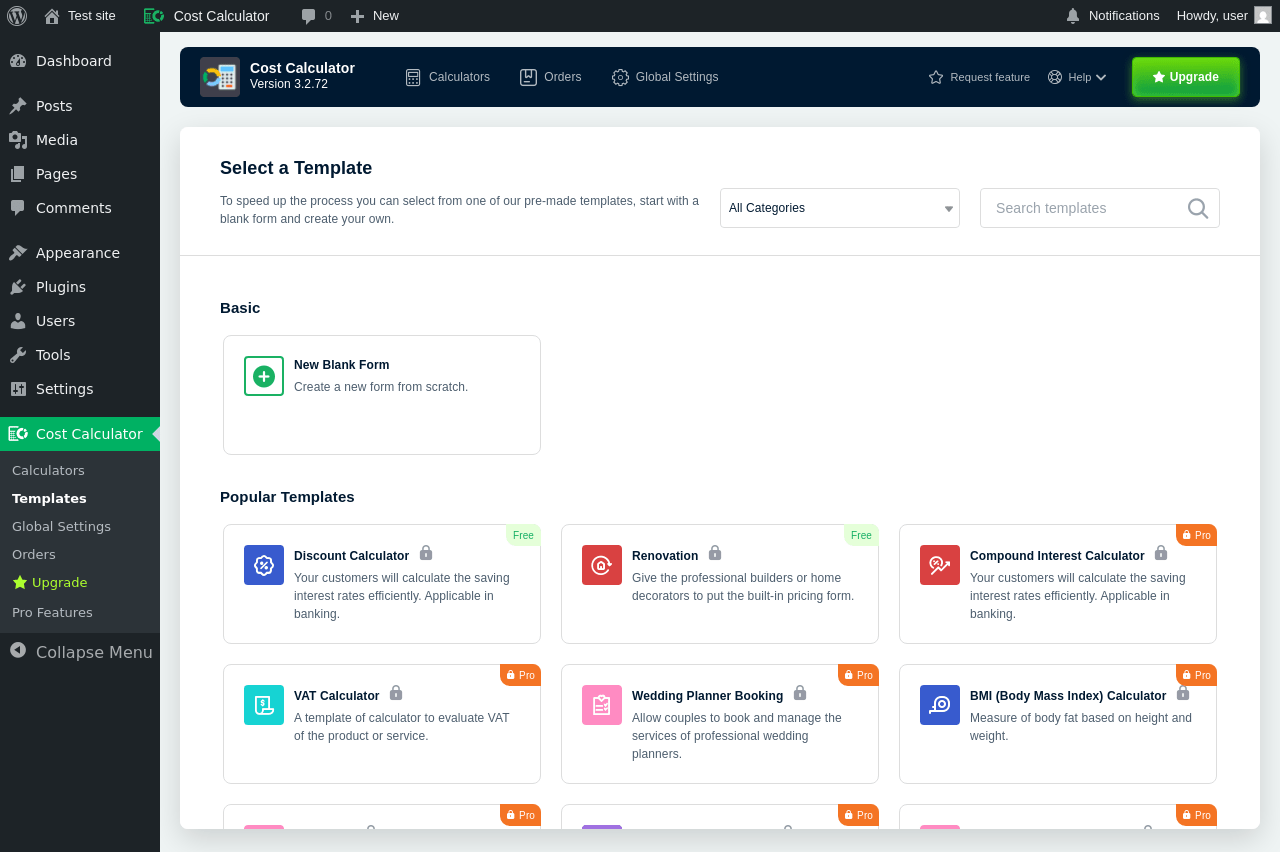Select the New Blank Form card
This screenshot has width=1280, height=852.
(x=382, y=395)
